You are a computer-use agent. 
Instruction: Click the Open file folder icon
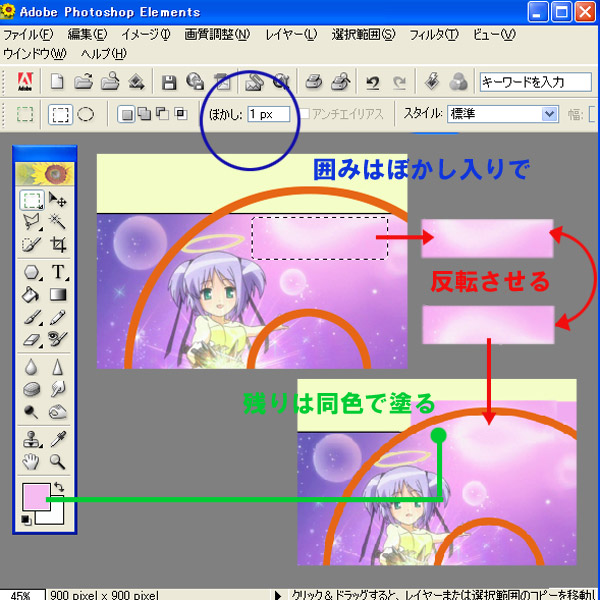point(83,82)
